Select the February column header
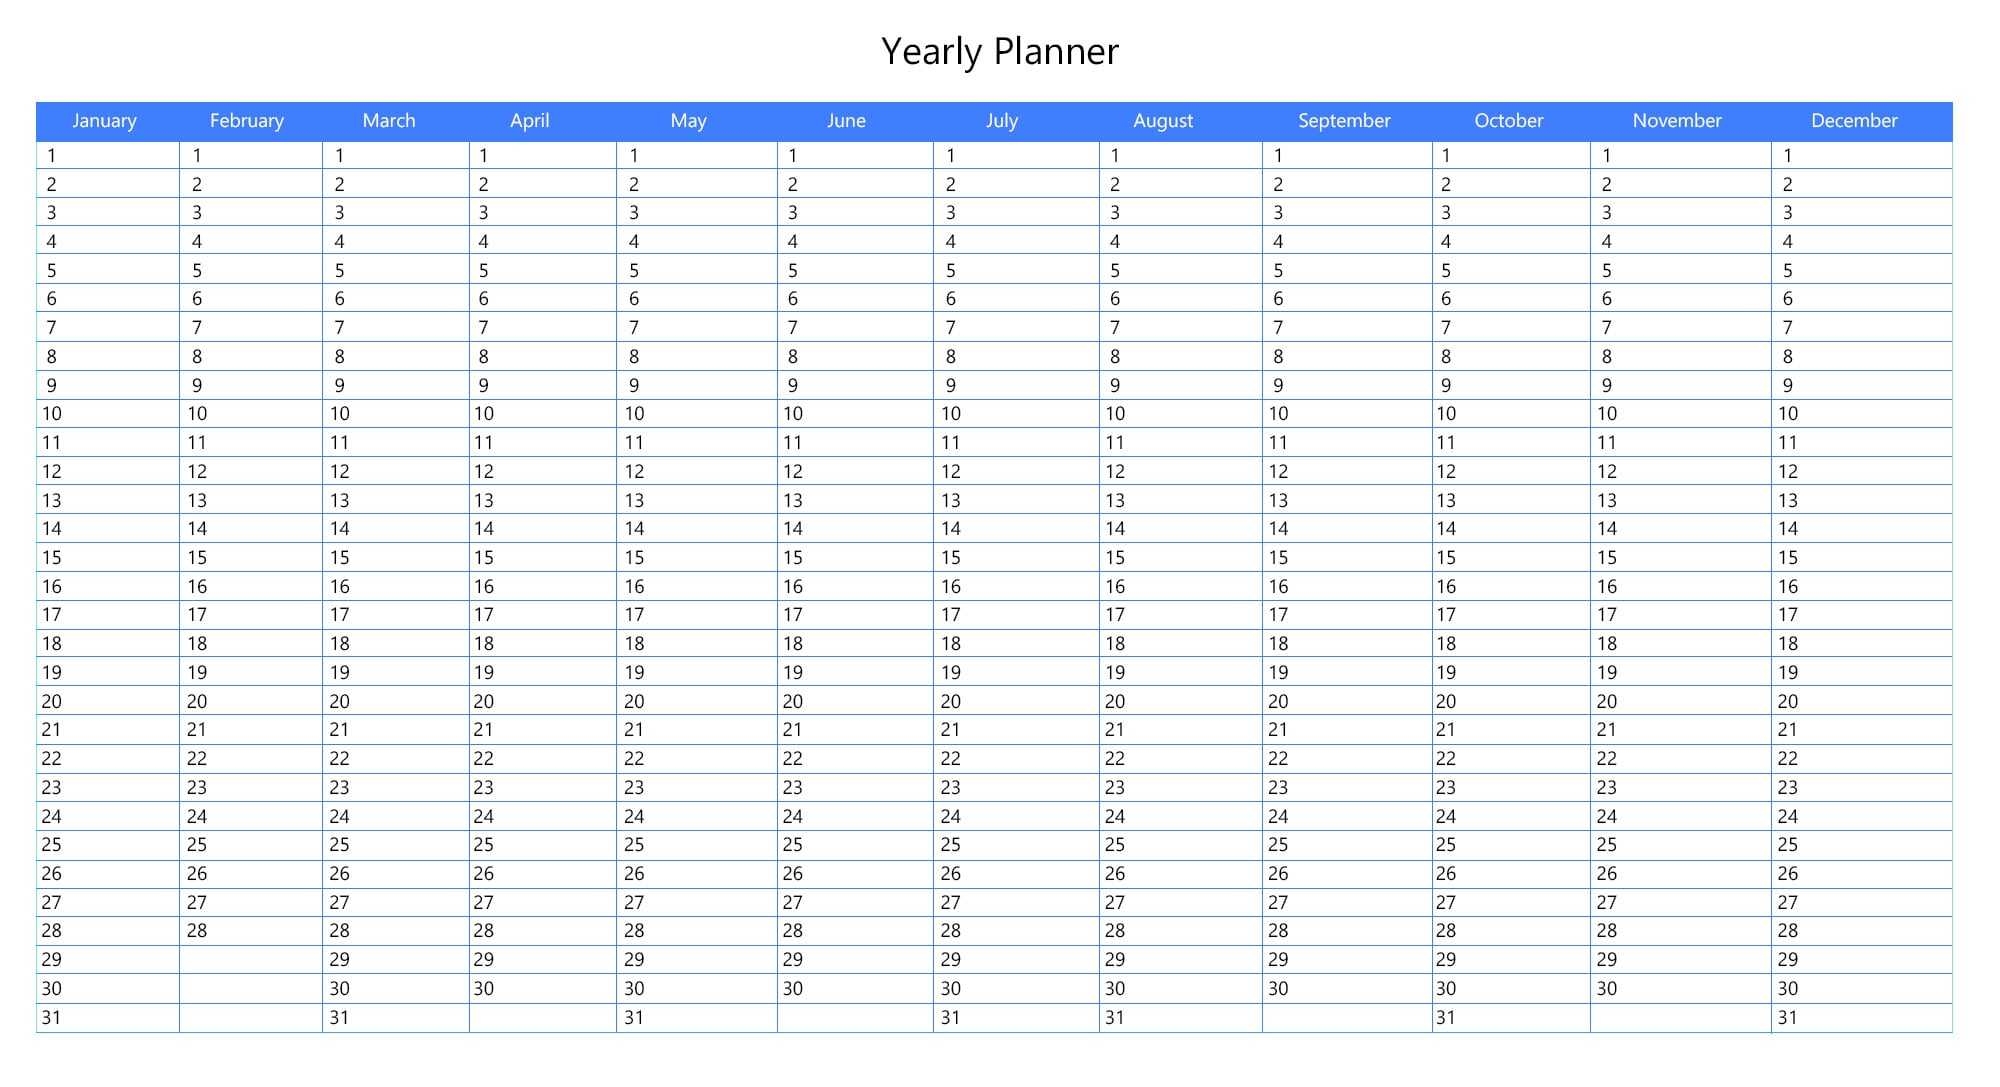2000x1087 pixels. (247, 121)
